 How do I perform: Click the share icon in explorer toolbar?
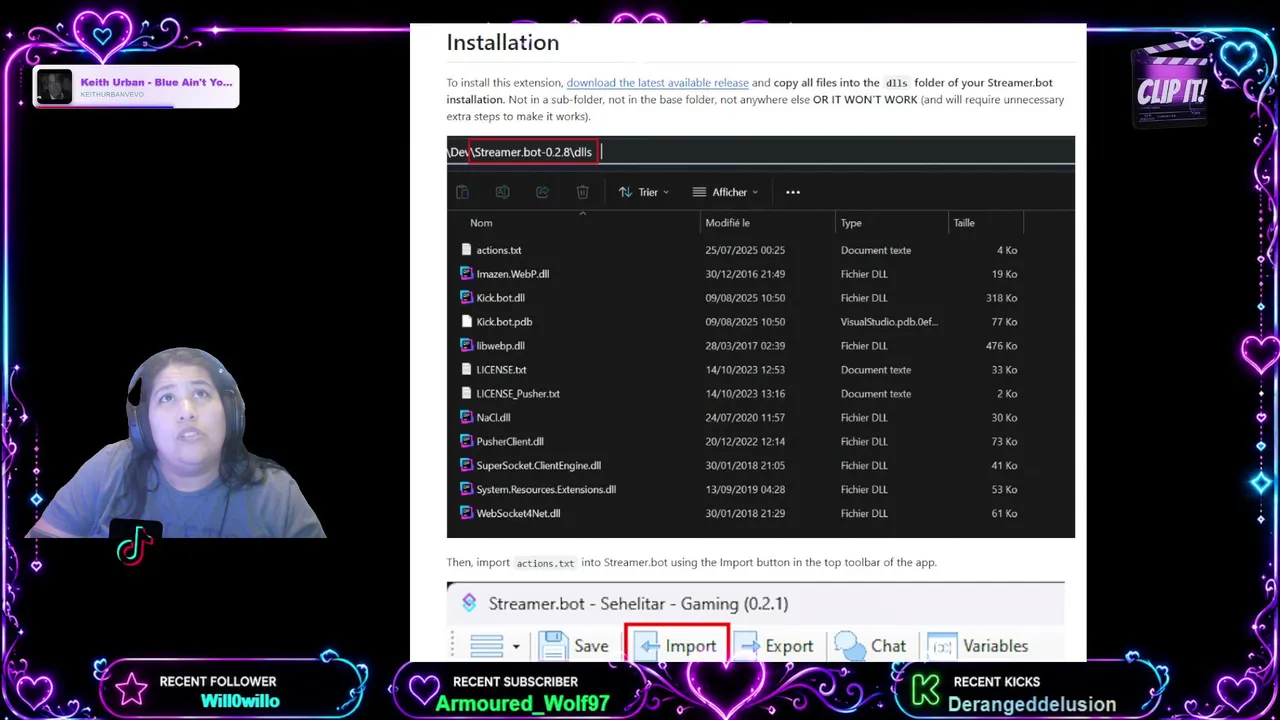[x=542, y=192]
